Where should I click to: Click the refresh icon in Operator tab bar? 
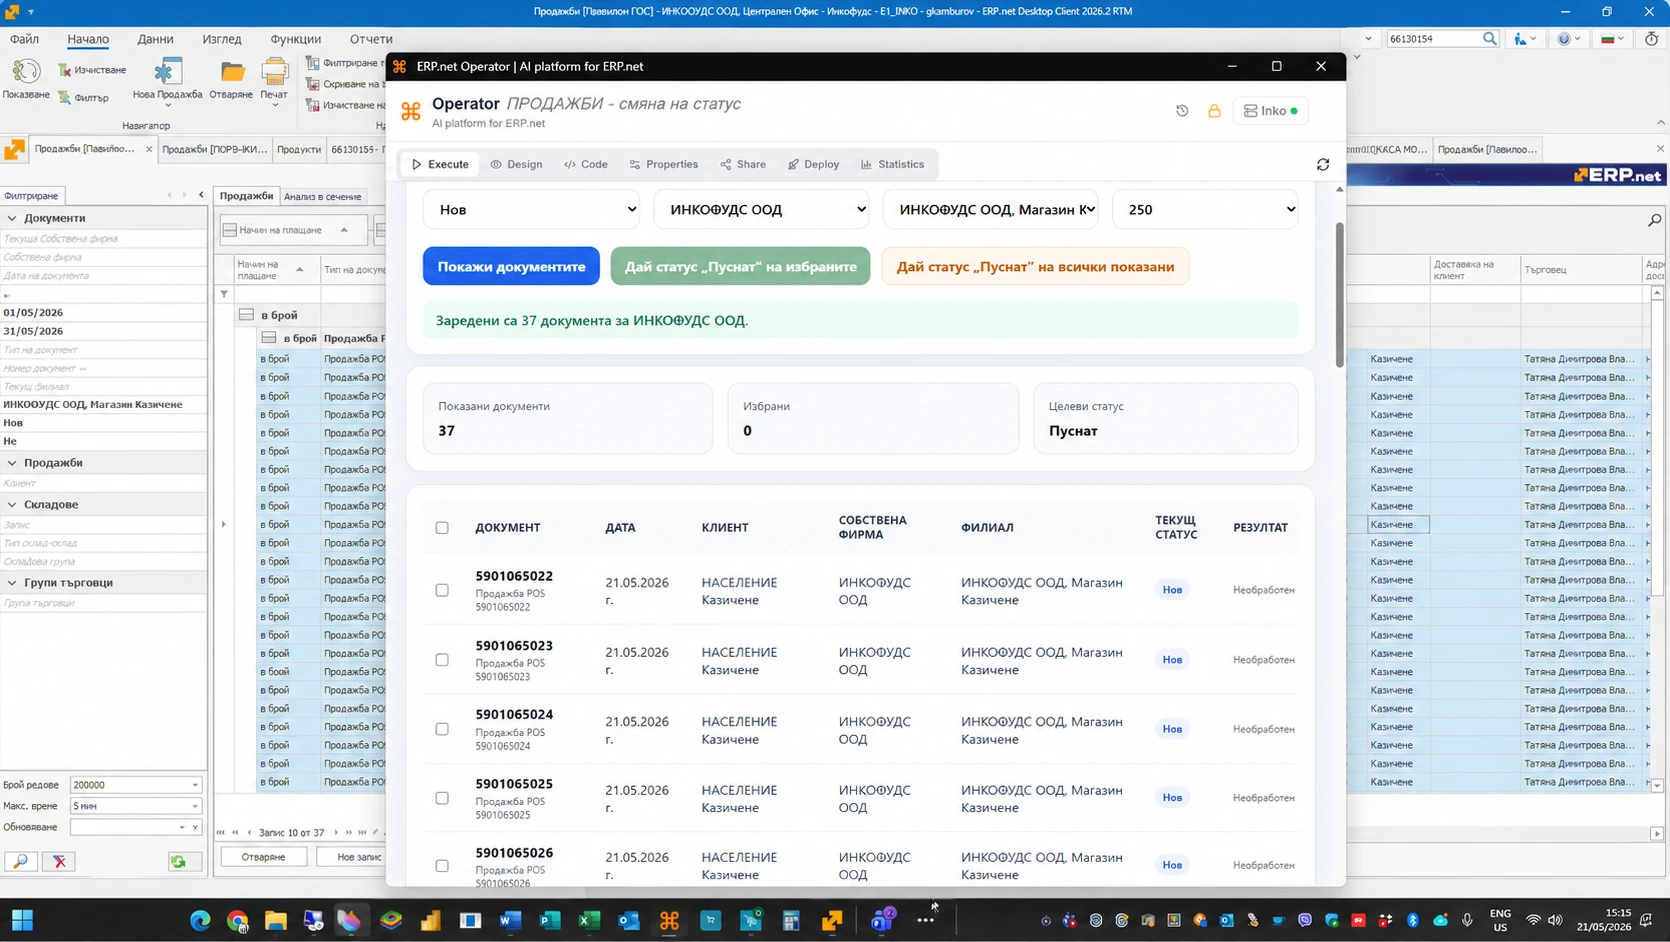(x=1323, y=165)
